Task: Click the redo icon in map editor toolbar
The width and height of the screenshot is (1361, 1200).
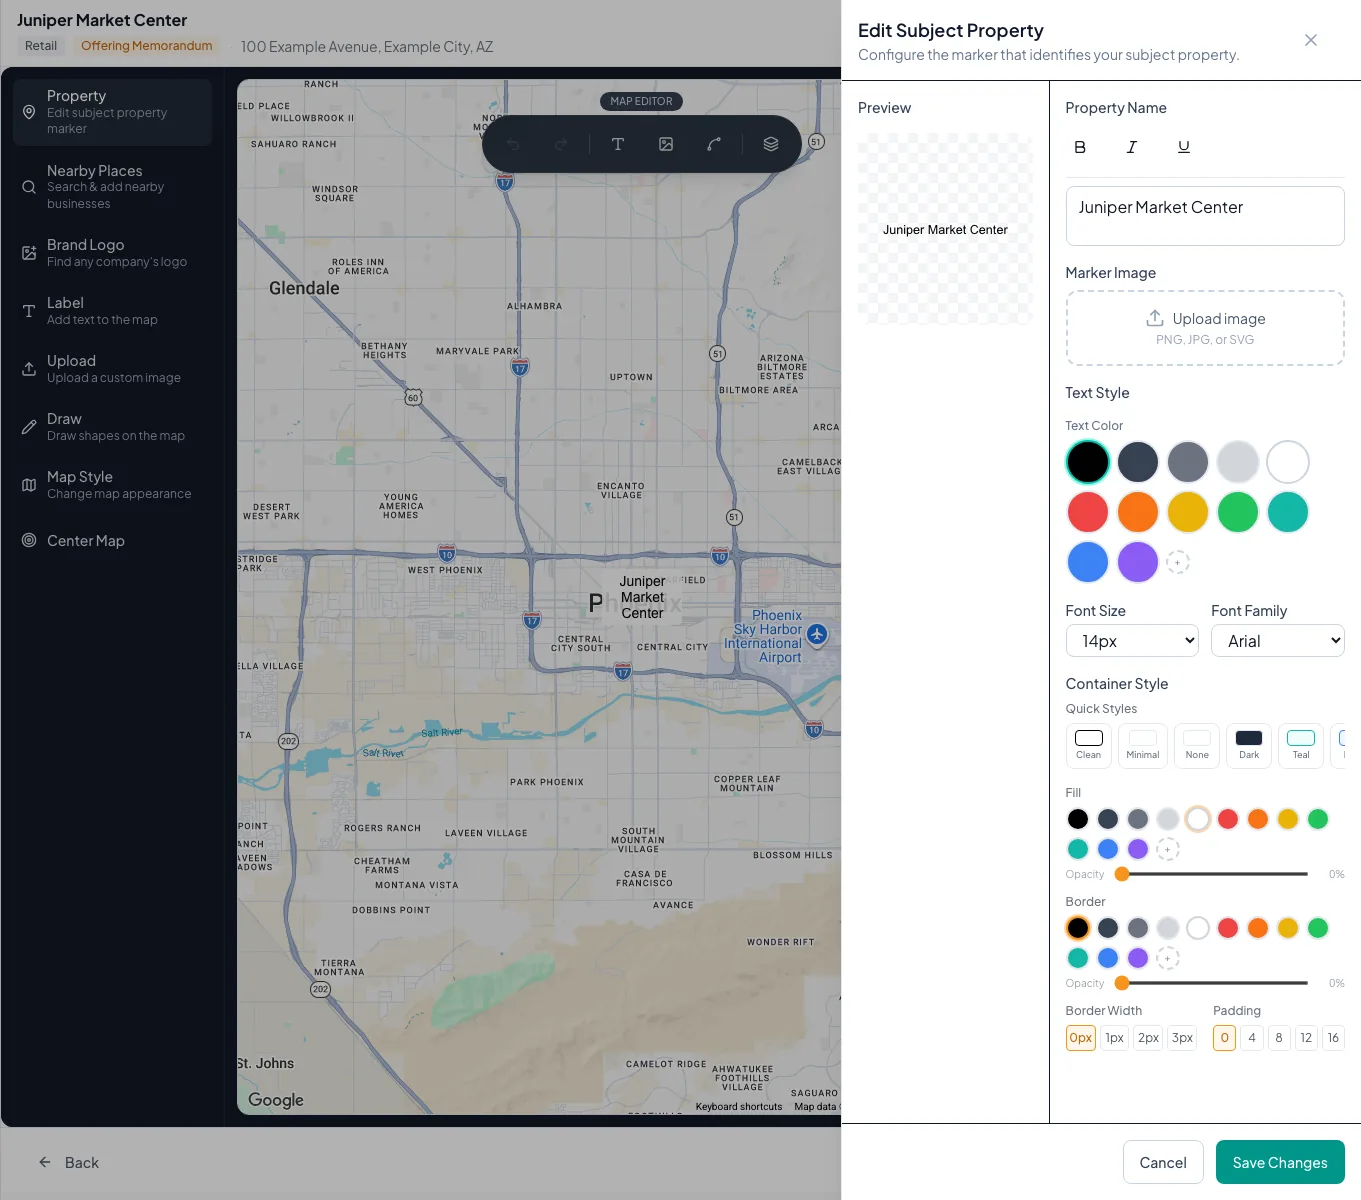Action: [561, 144]
